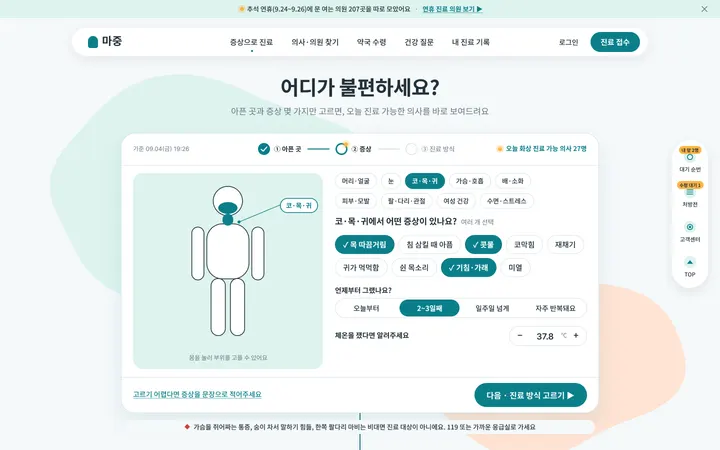Click the write-symptoms-in-a-sentence link

click(197, 394)
